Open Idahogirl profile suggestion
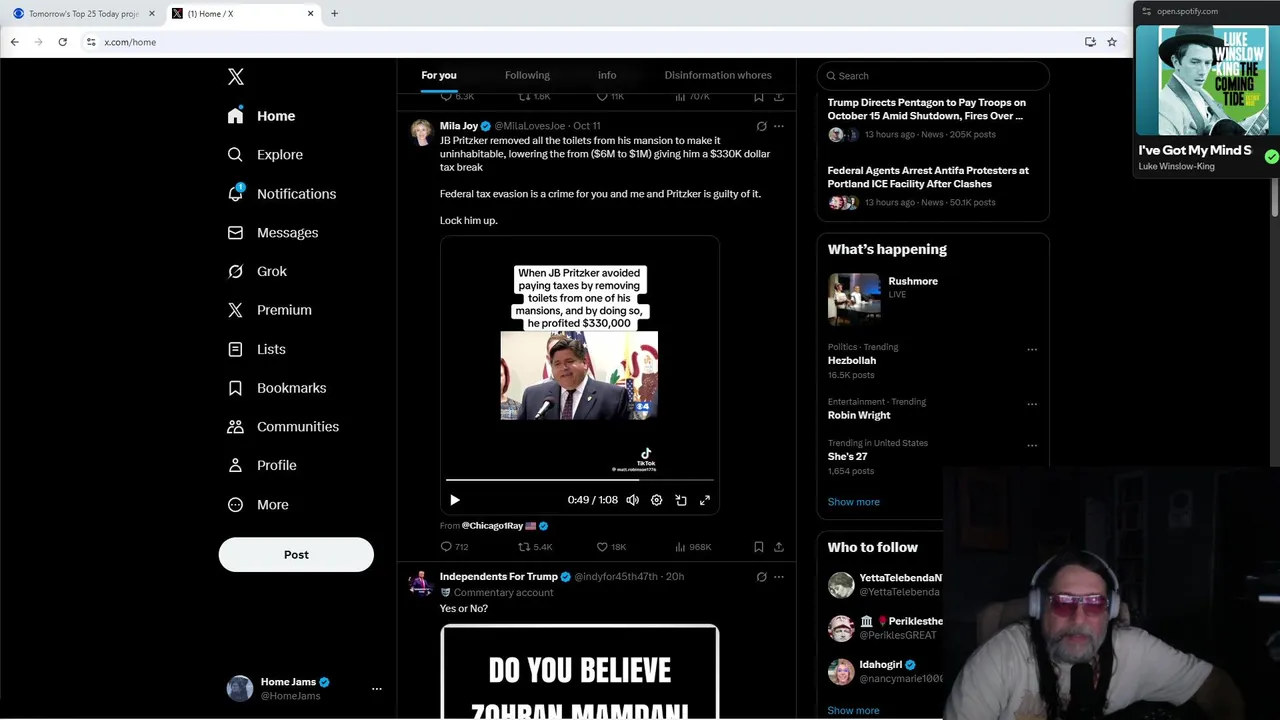This screenshot has width=1280, height=720. click(x=881, y=665)
